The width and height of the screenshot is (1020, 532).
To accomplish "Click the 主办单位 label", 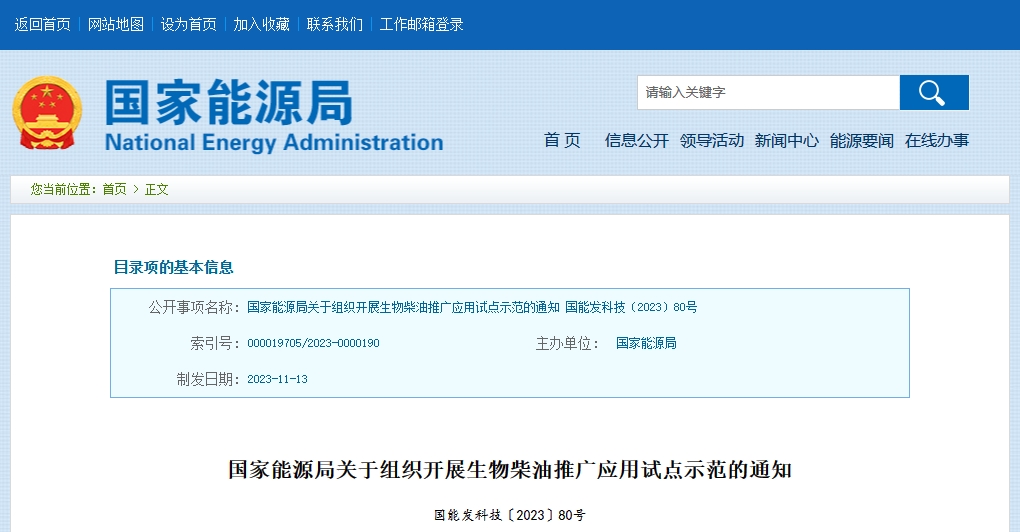I will point(567,343).
